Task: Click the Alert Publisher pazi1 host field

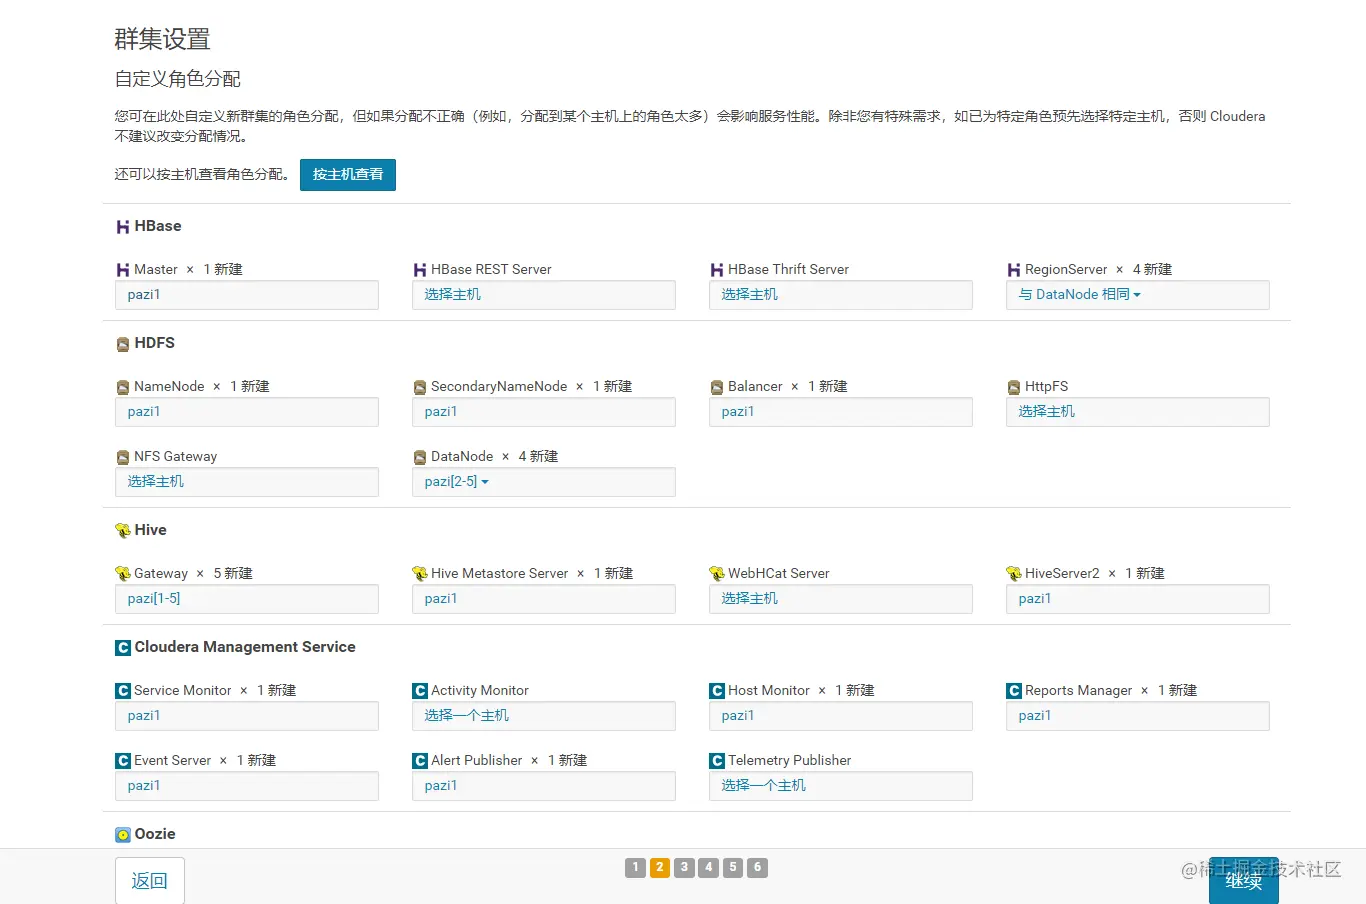Action: tap(544, 786)
